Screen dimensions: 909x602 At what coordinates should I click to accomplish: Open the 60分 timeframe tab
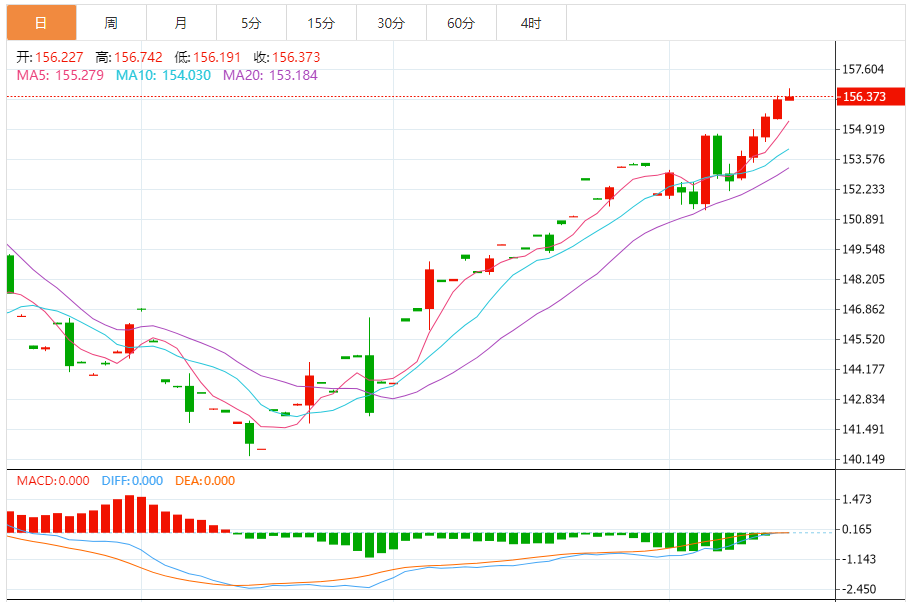[461, 23]
